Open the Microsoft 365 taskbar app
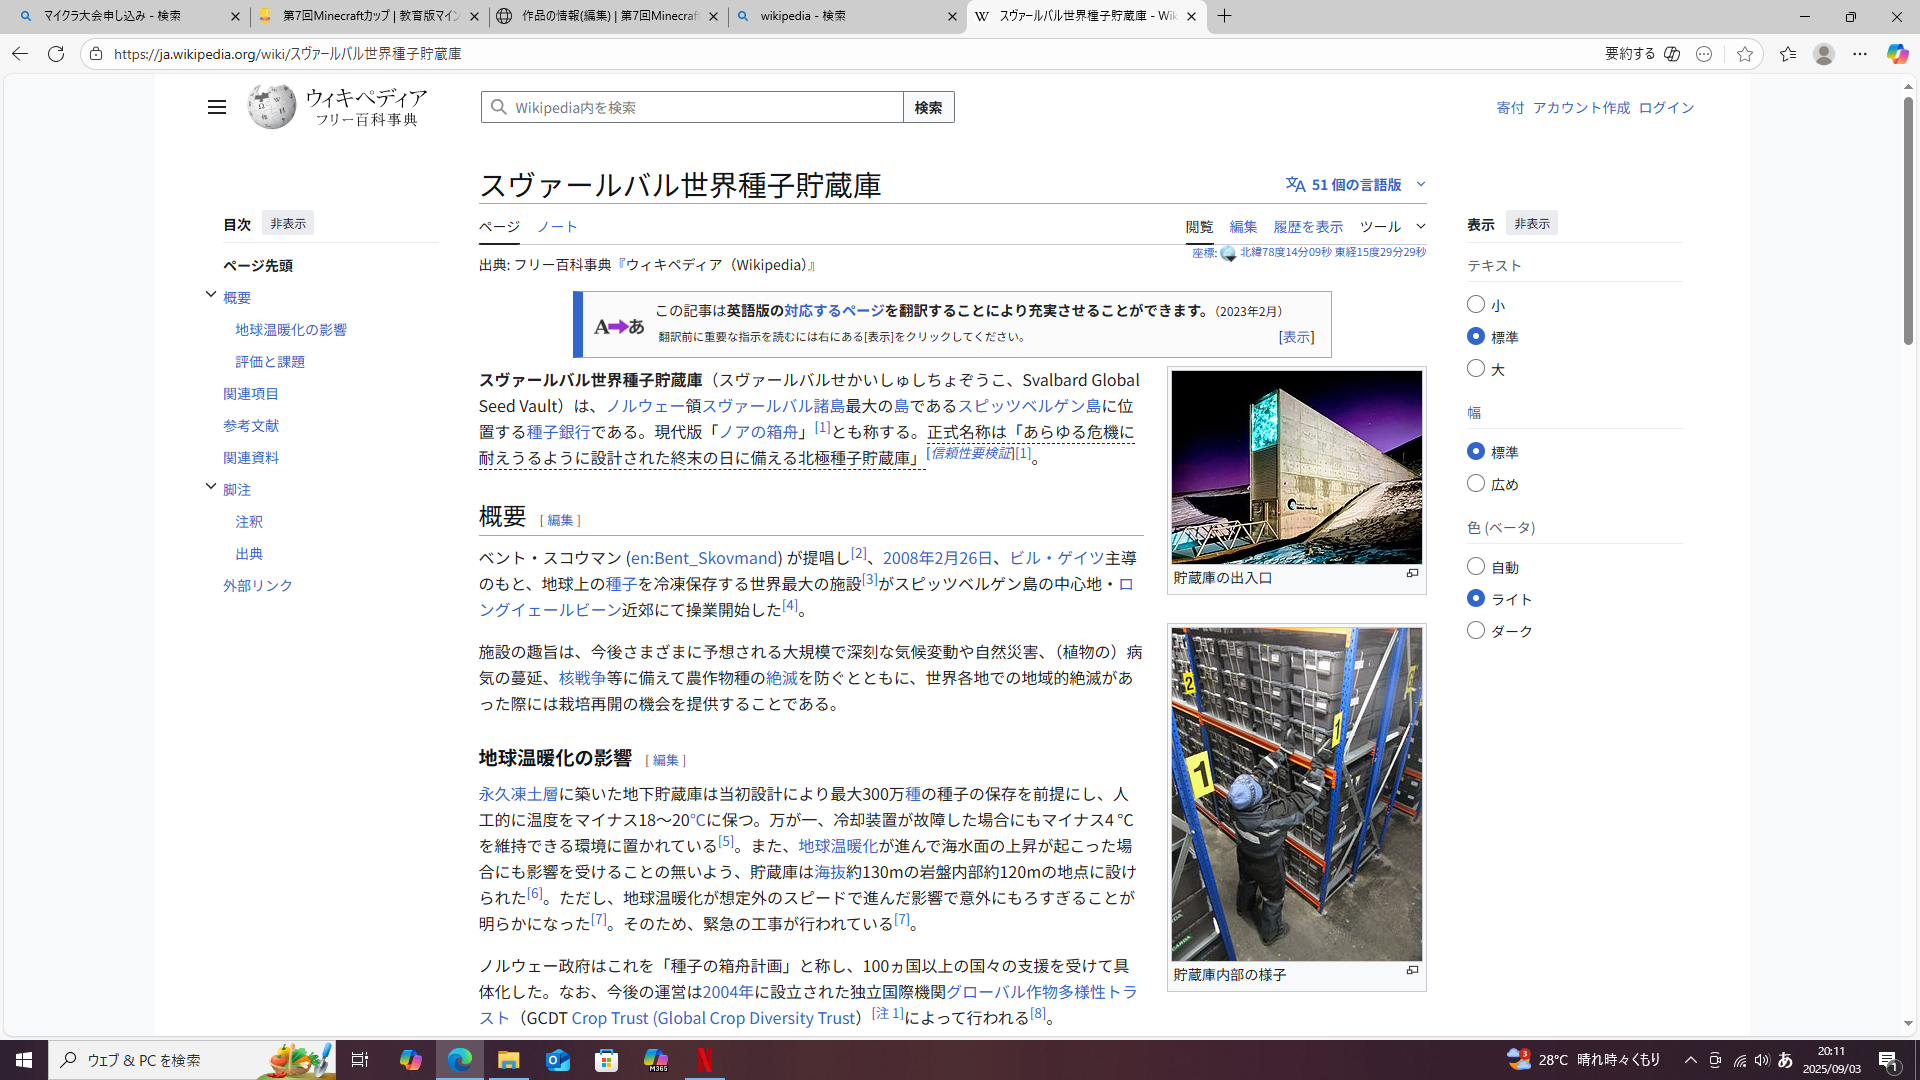Image resolution: width=1920 pixels, height=1080 pixels. [x=656, y=1060]
